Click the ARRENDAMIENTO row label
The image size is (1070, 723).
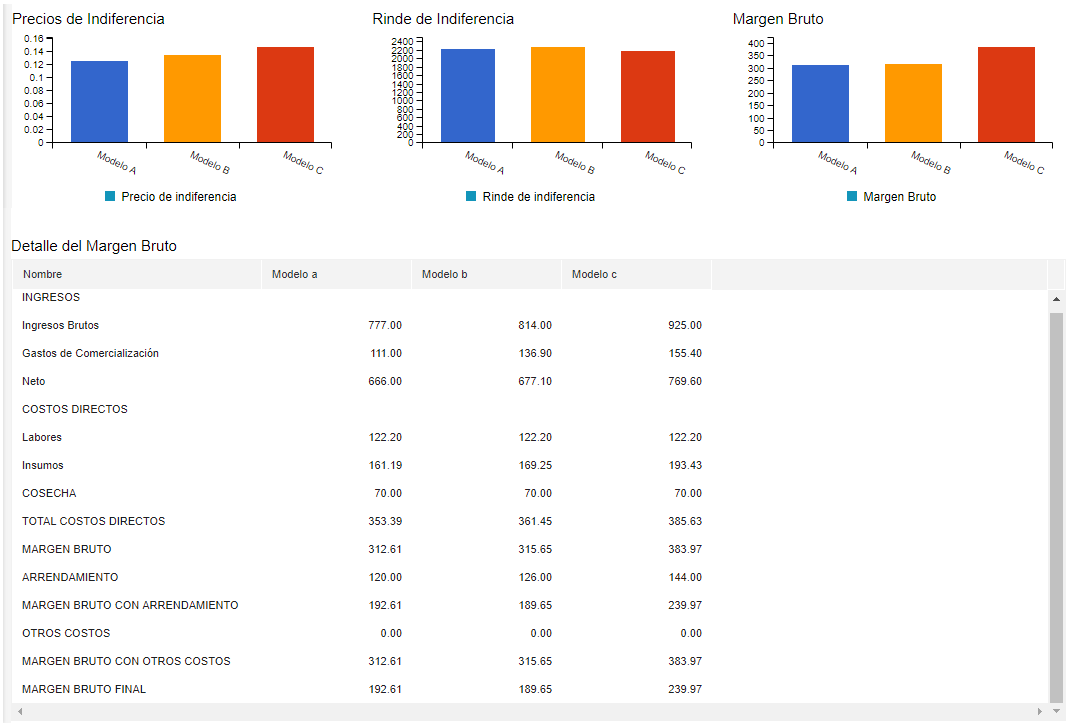pyautogui.click(x=70, y=577)
